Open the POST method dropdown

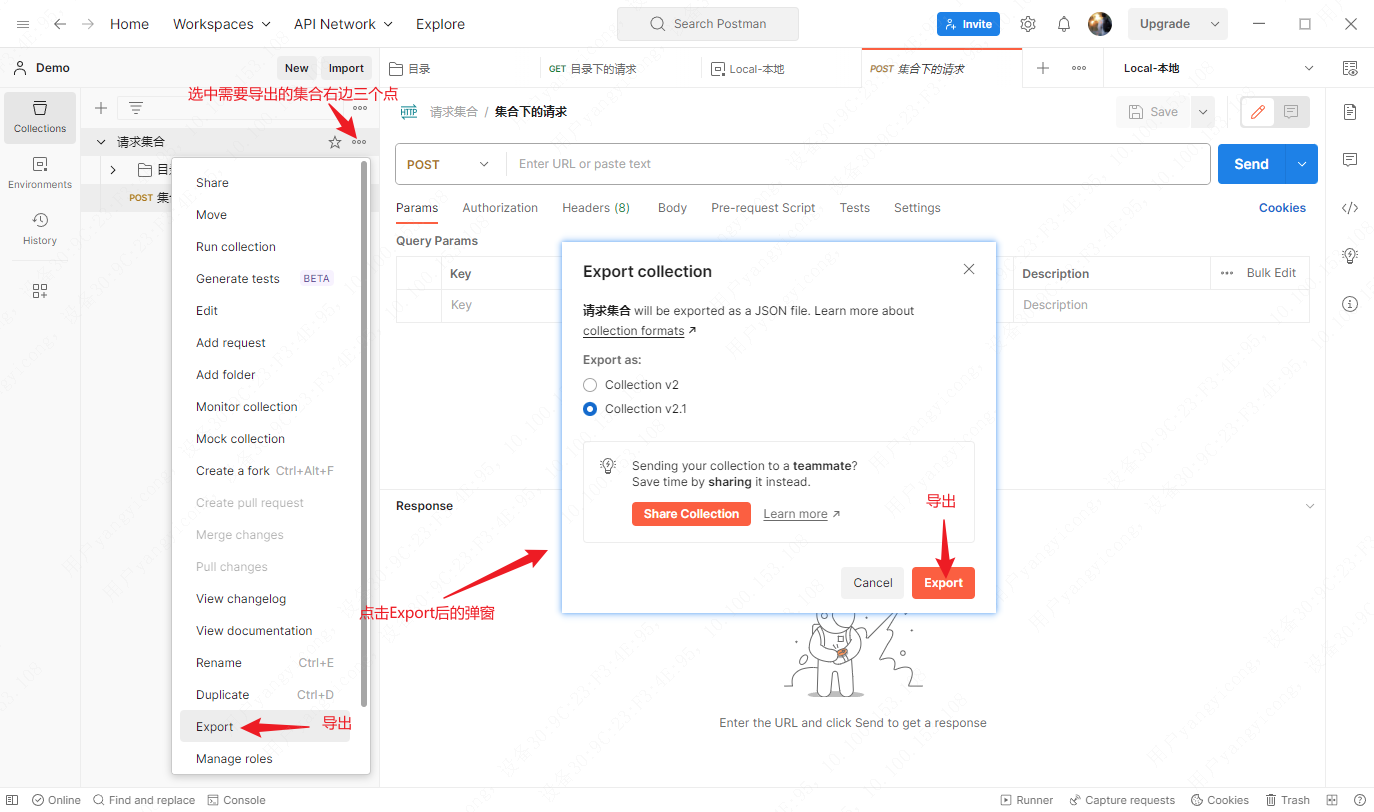coord(449,164)
